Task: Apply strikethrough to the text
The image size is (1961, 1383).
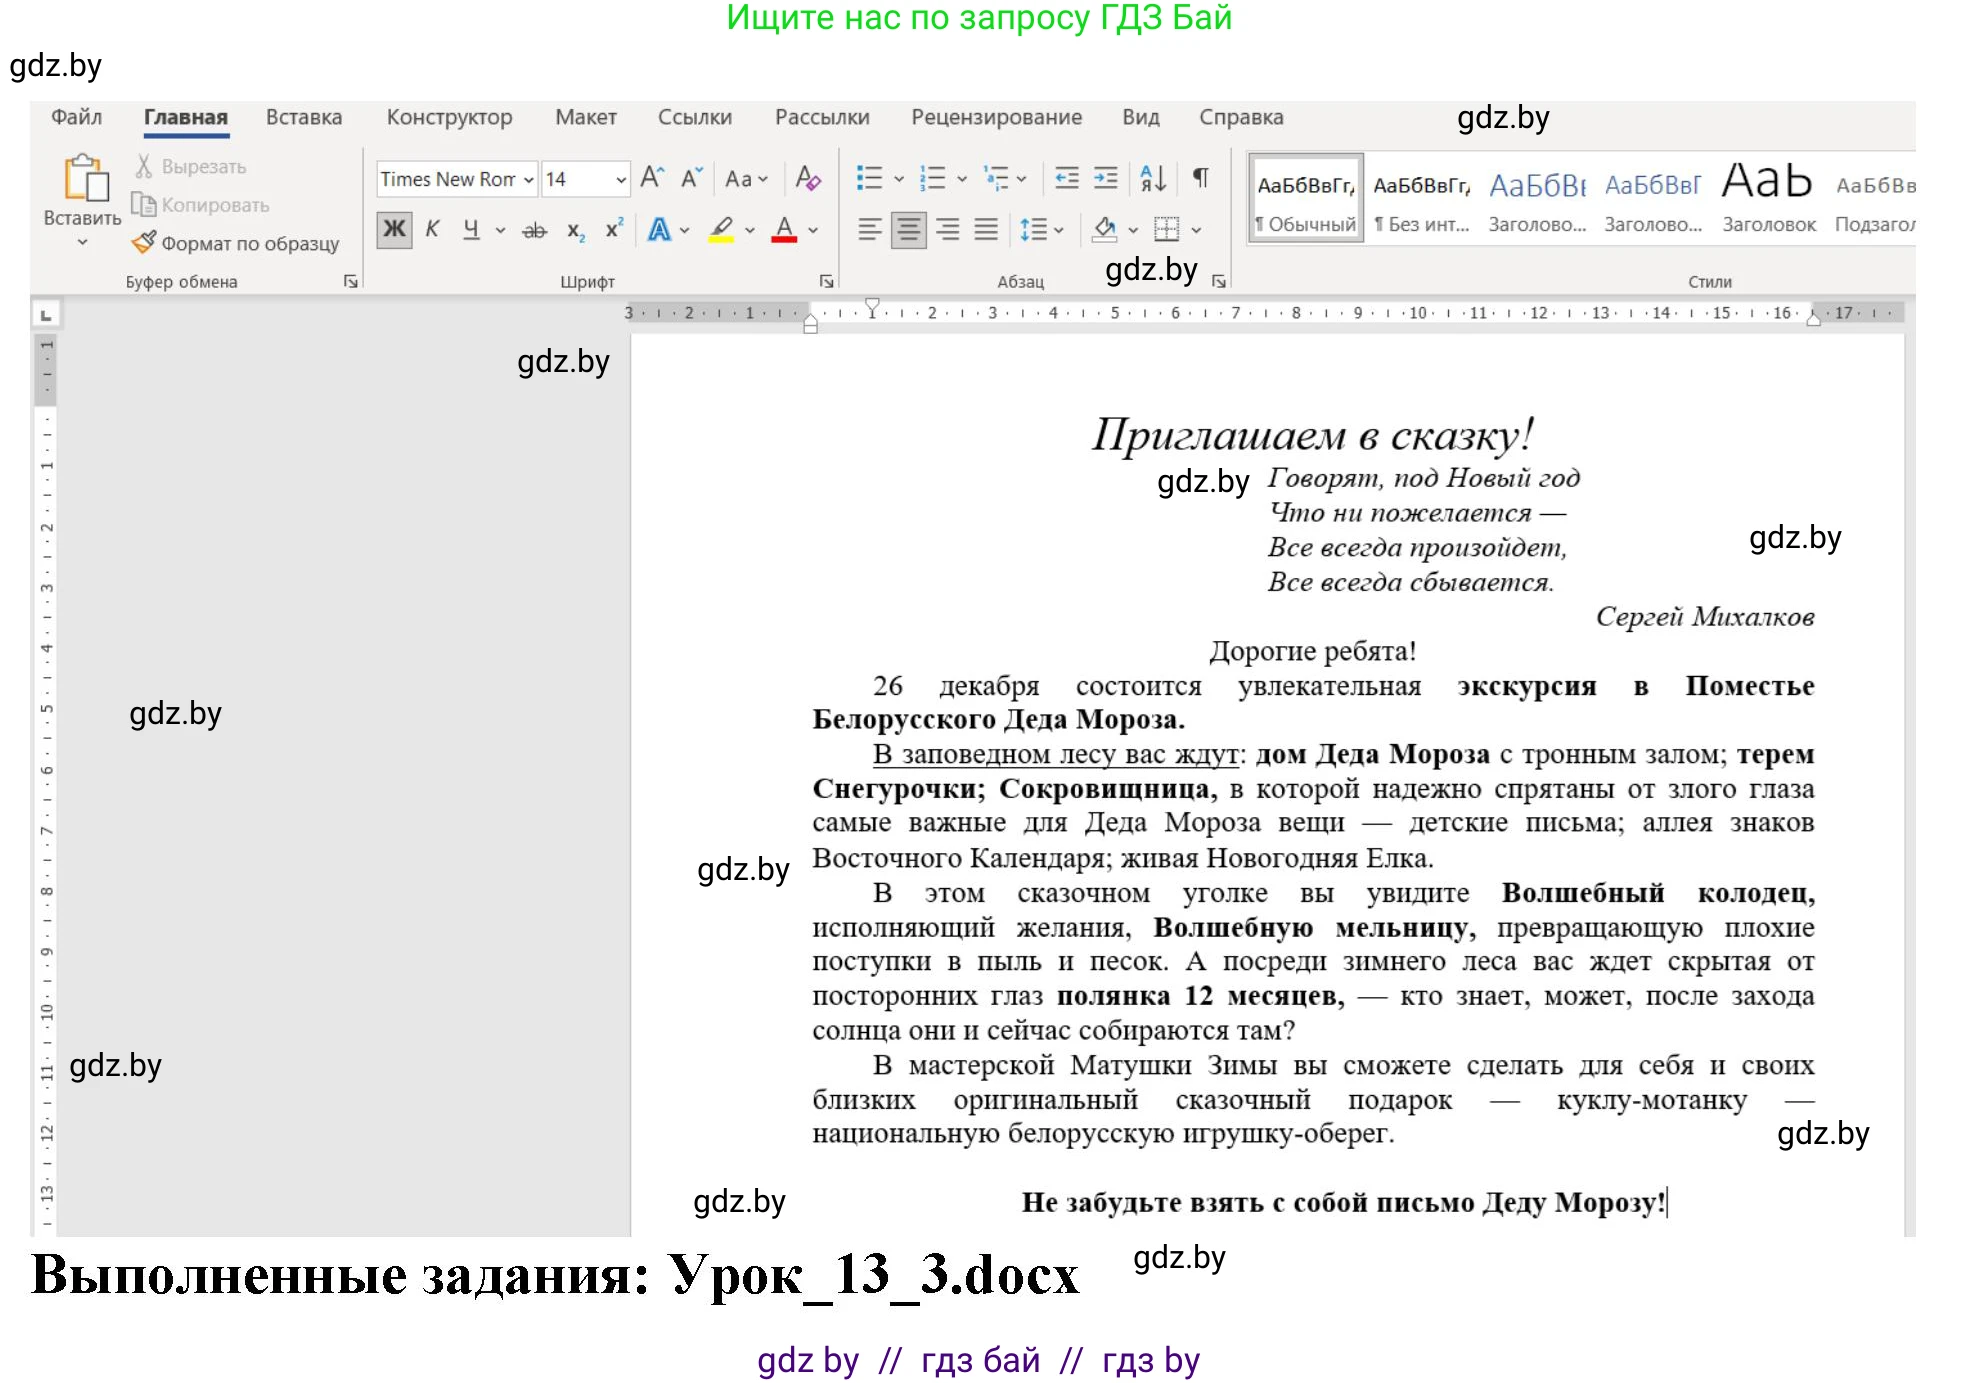Action: pyautogui.click(x=533, y=229)
